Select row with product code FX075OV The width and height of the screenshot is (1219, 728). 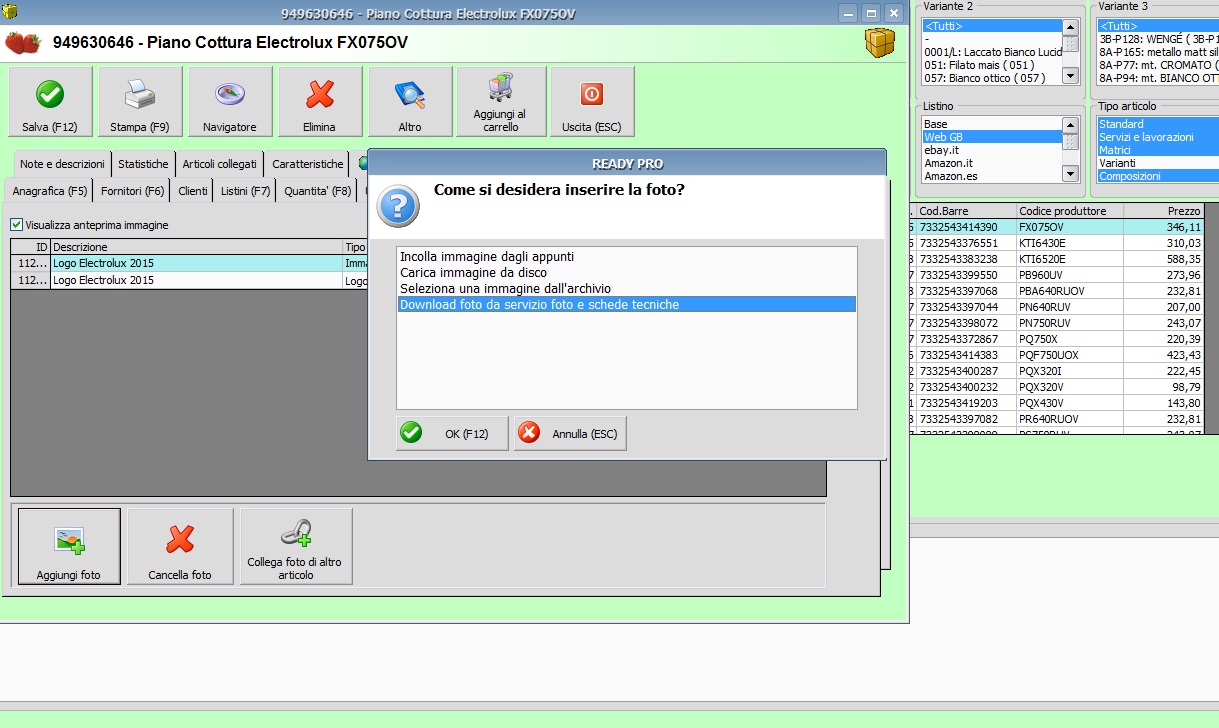1056,228
